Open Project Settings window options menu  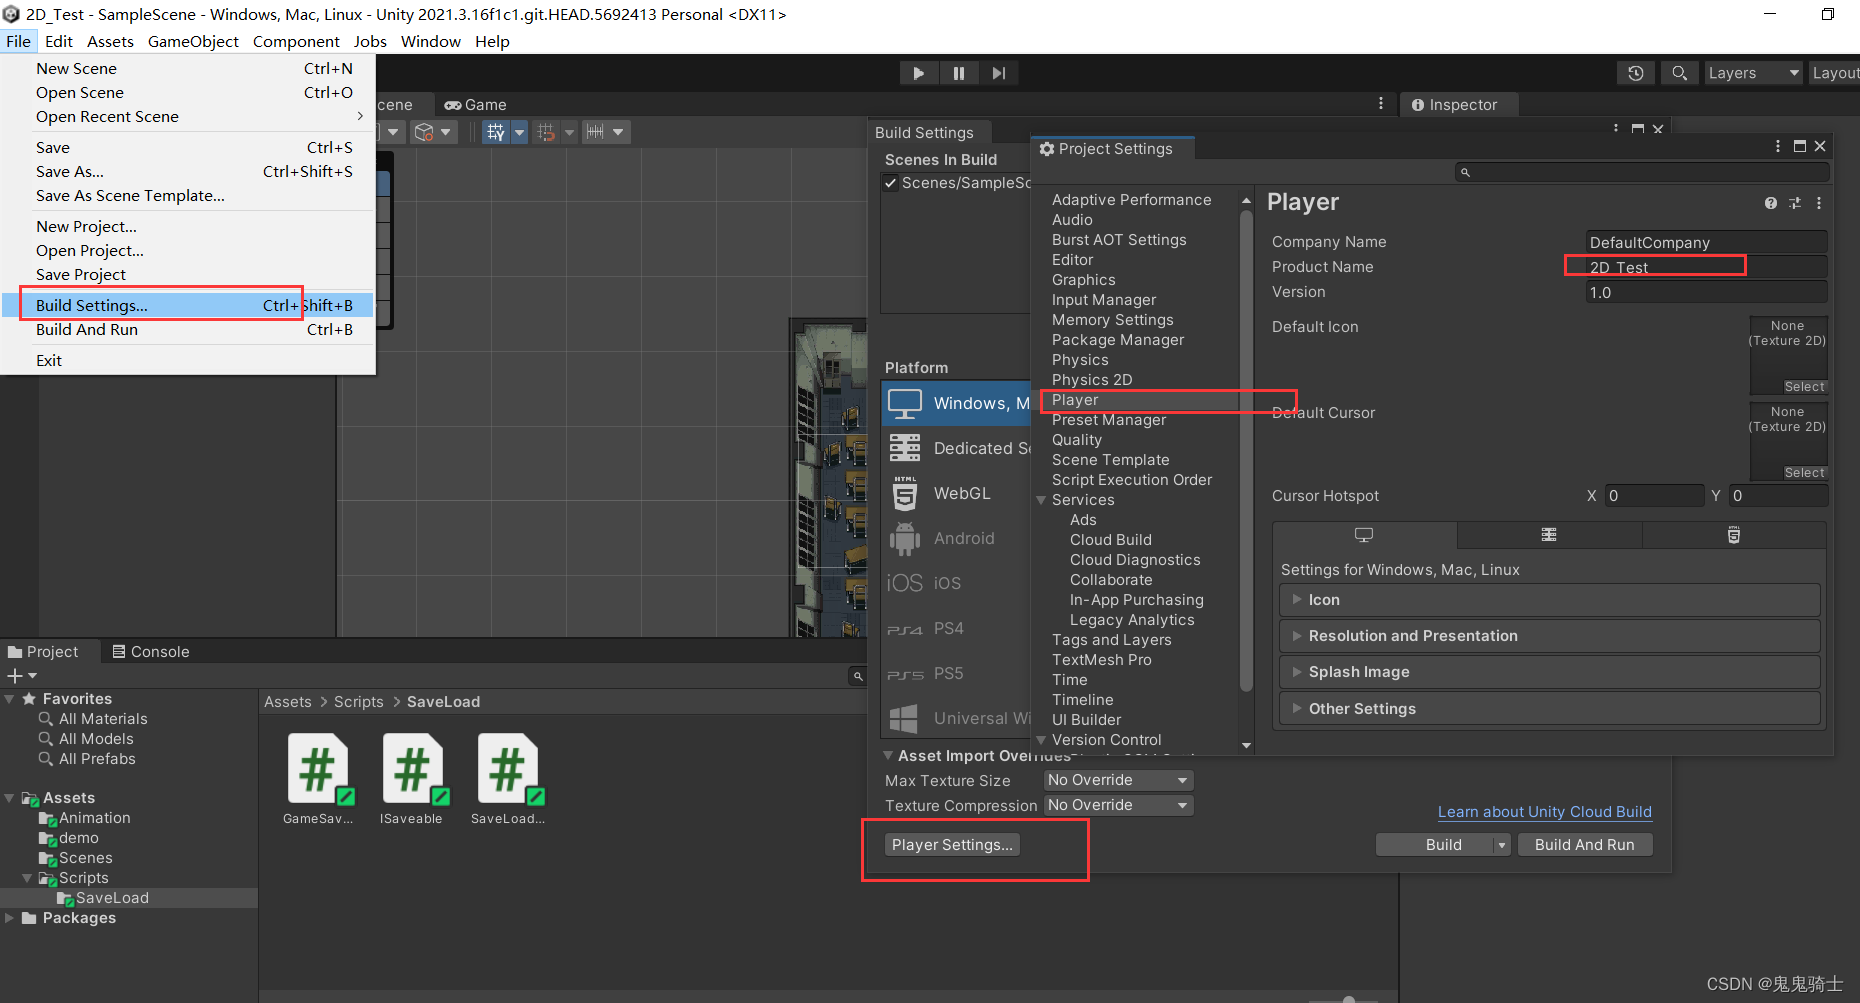(x=1778, y=146)
